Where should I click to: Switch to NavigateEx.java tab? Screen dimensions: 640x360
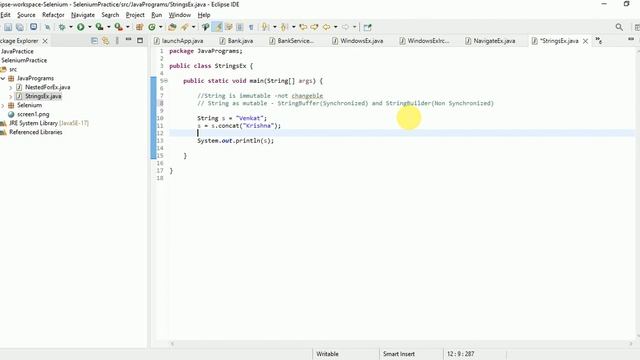tap(490, 41)
